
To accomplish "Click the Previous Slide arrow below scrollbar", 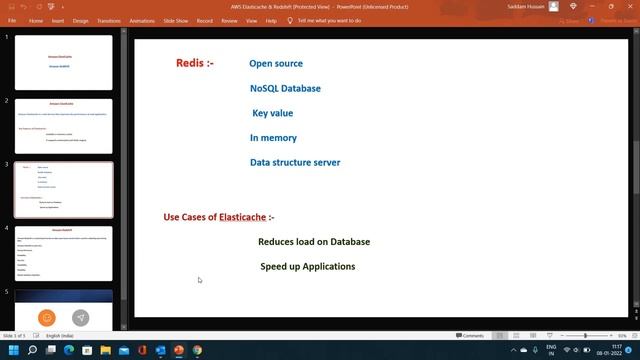I will point(636,311).
